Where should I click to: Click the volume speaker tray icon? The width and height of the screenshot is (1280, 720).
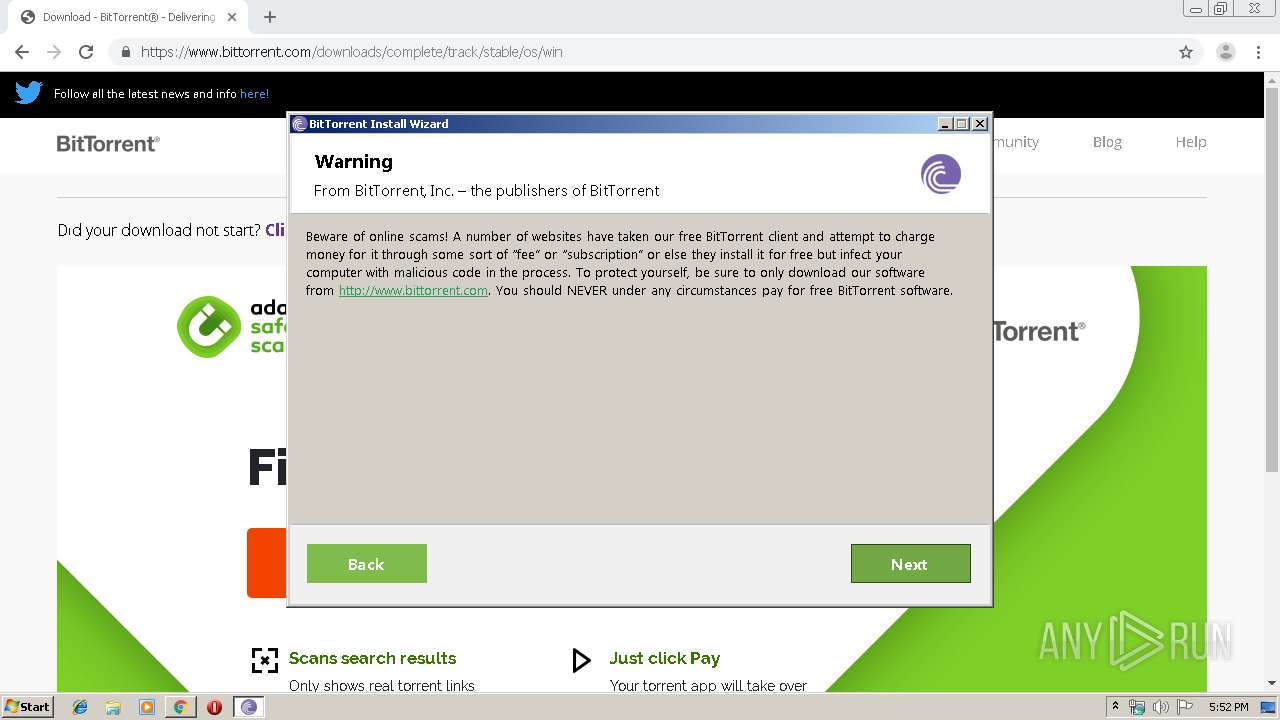click(1160, 707)
